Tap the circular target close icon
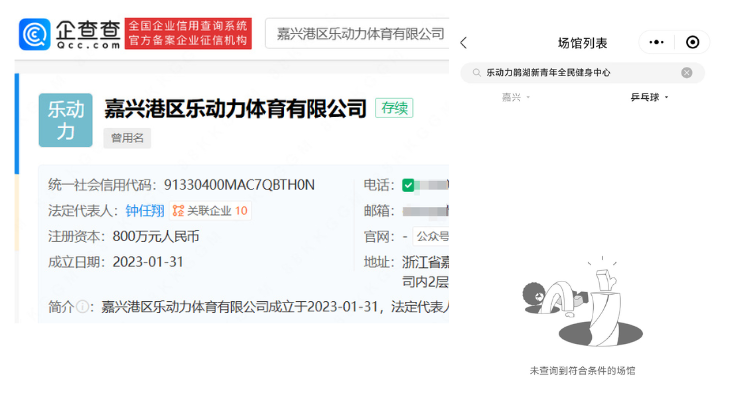Screen dimensions: 738x397 [692, 42]
